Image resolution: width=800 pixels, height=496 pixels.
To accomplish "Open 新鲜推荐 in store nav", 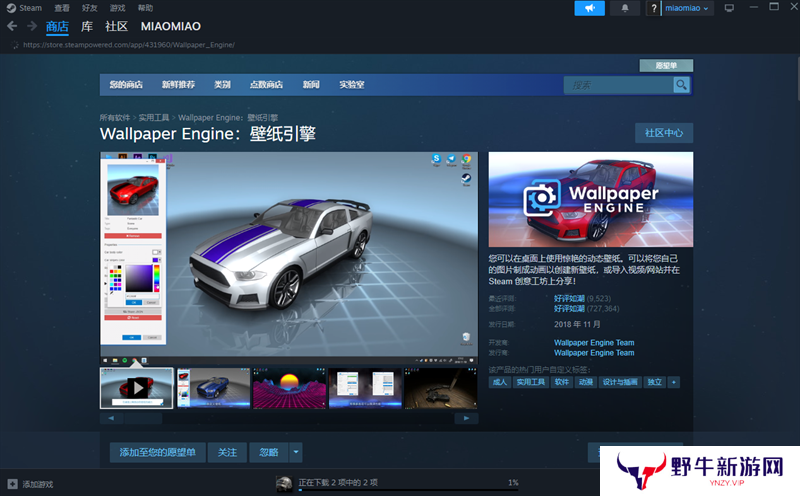I will click(178, 85).
